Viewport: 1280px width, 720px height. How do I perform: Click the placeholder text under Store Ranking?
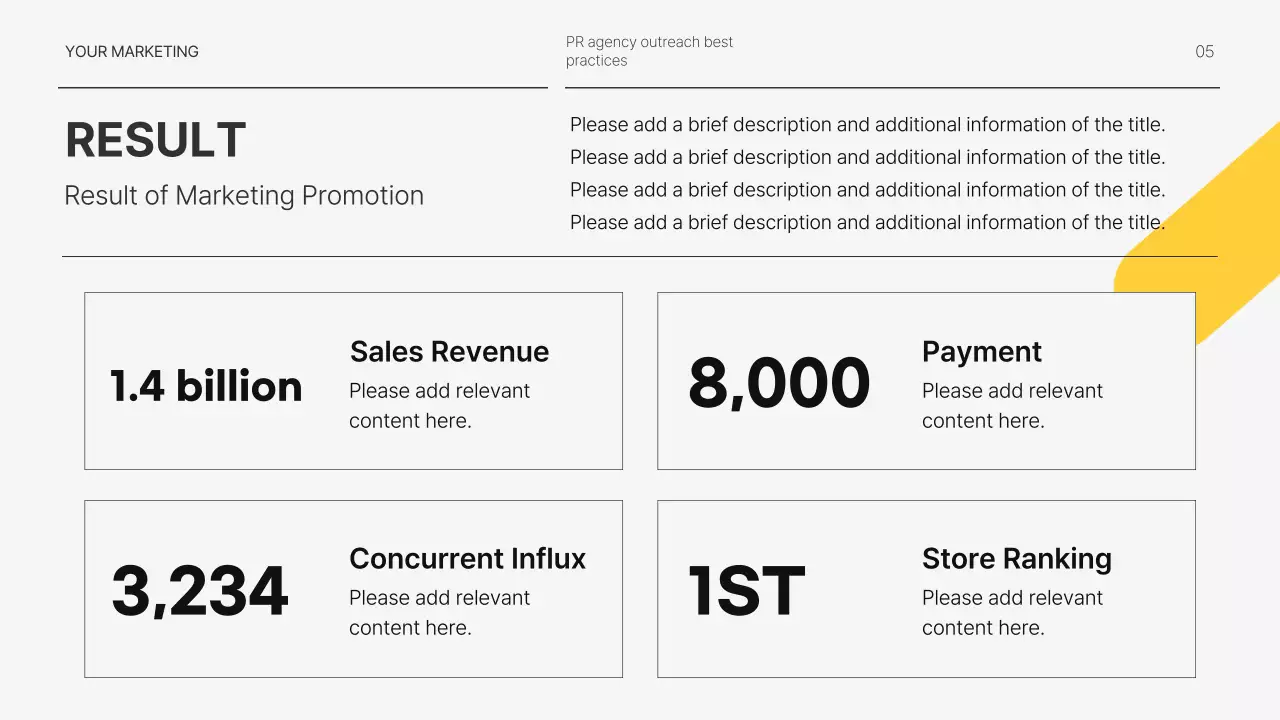click(x=1012, y=613)
